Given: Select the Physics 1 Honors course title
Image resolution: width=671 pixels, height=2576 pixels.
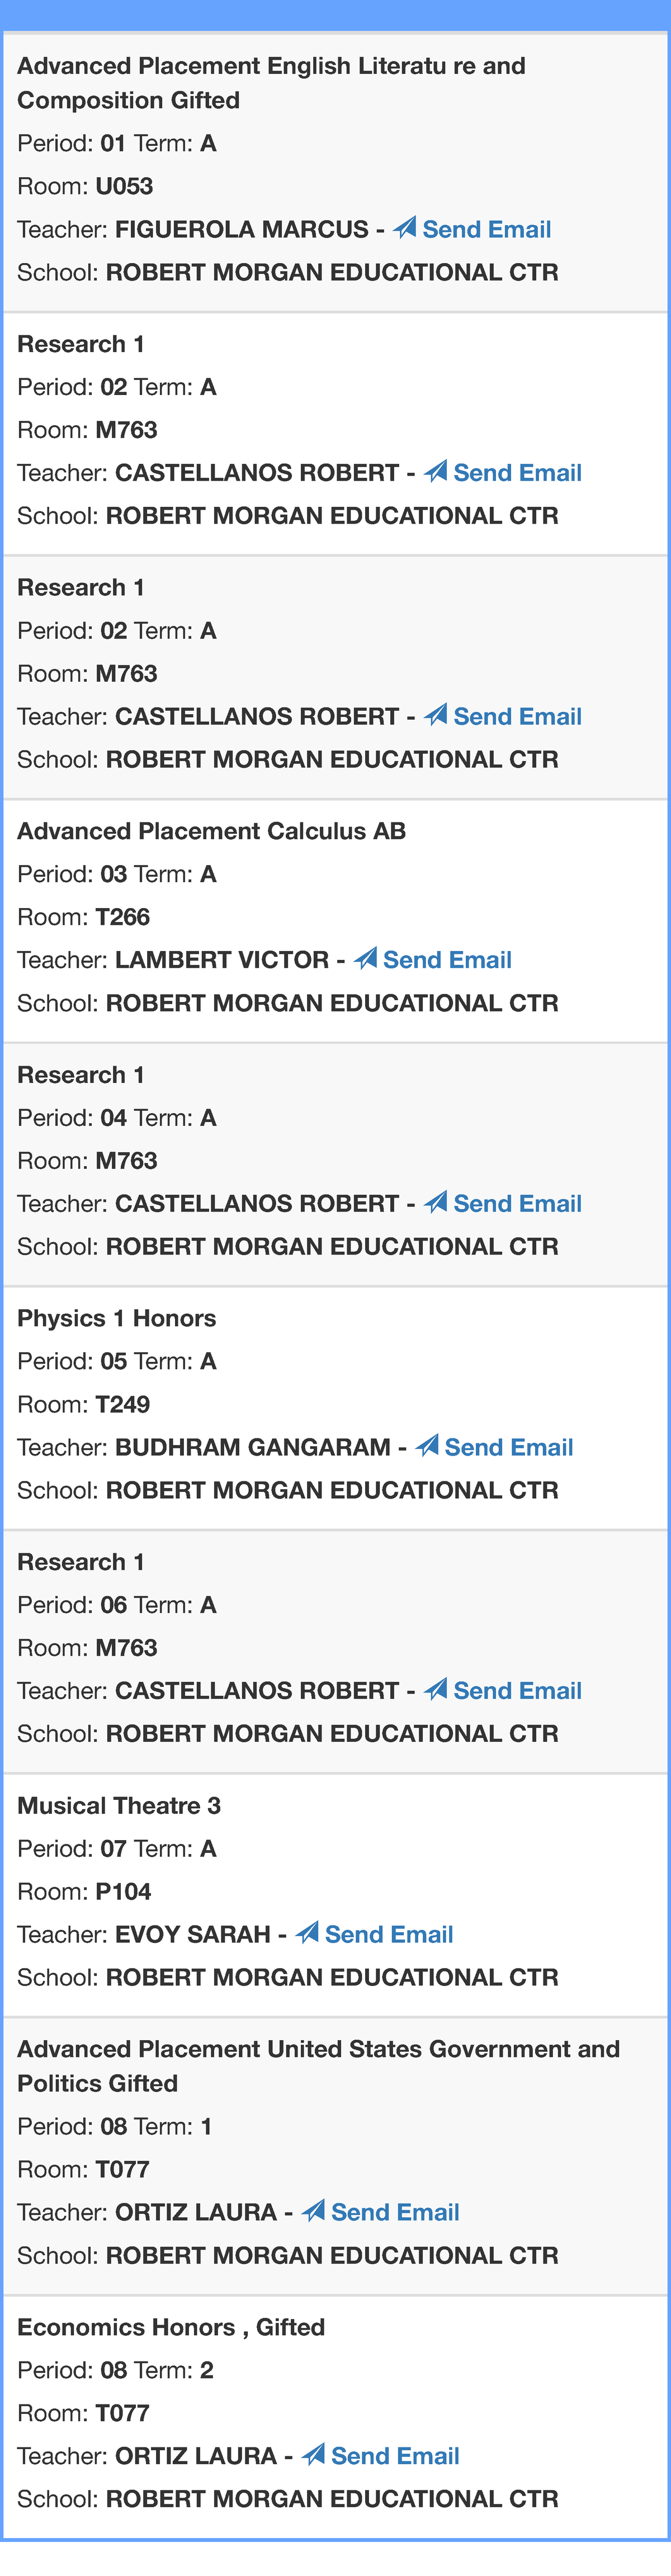Looking at the screenshot, I should point(116,1318).
